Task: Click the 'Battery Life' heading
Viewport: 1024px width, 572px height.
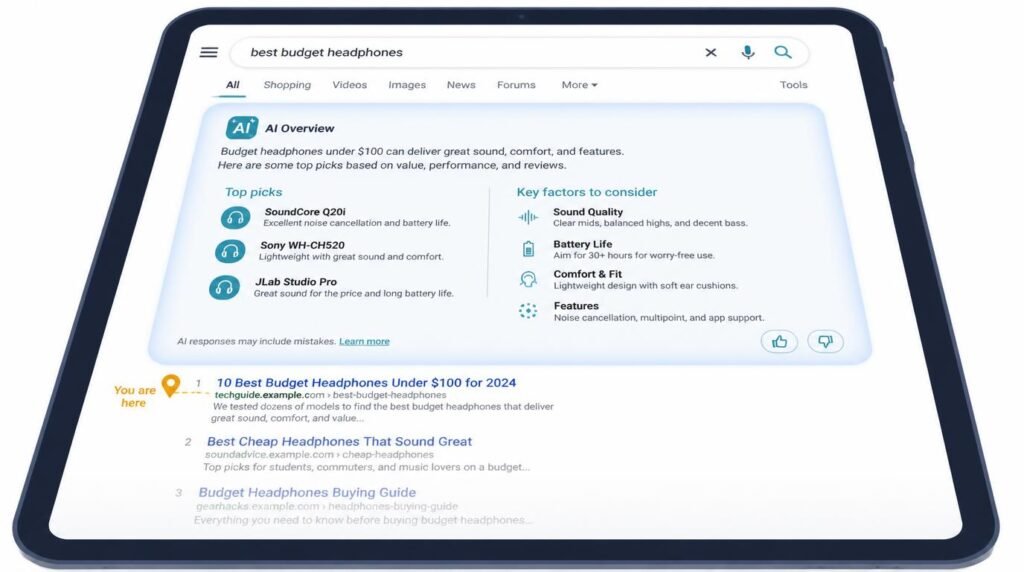Action: click(x=583, y=244)
